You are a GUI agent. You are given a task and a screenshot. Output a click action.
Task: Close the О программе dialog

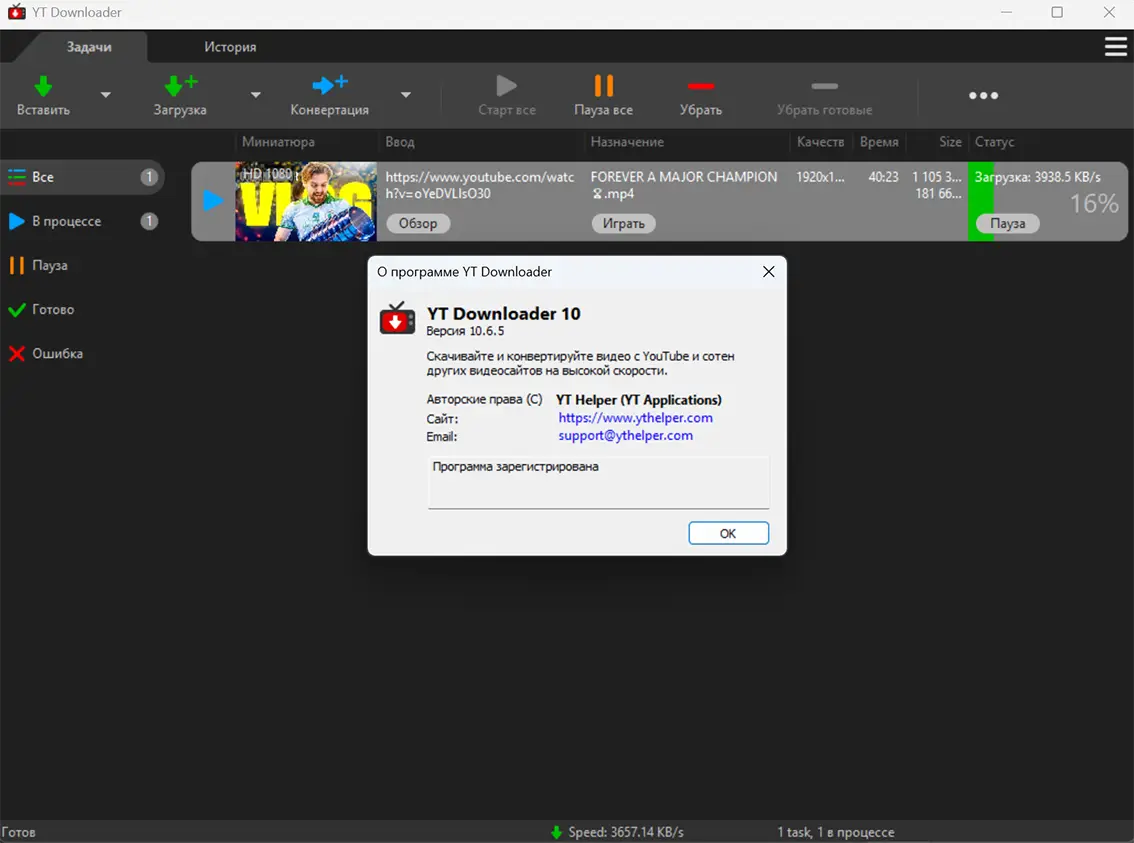769,272
